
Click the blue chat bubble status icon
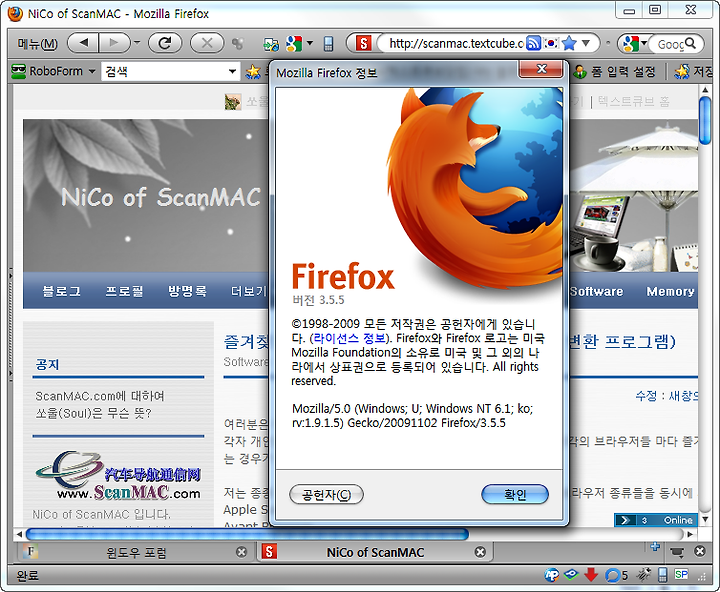612,575
